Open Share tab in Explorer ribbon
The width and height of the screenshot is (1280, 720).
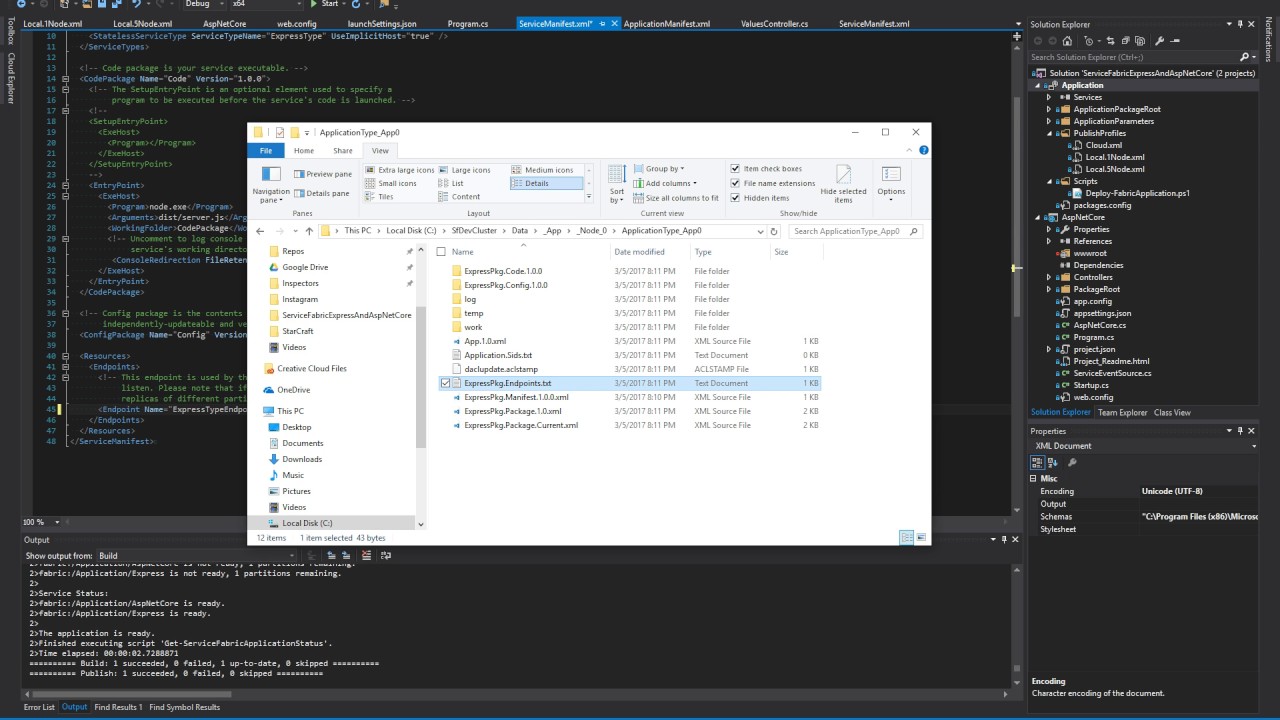click(x=343, y=150)
